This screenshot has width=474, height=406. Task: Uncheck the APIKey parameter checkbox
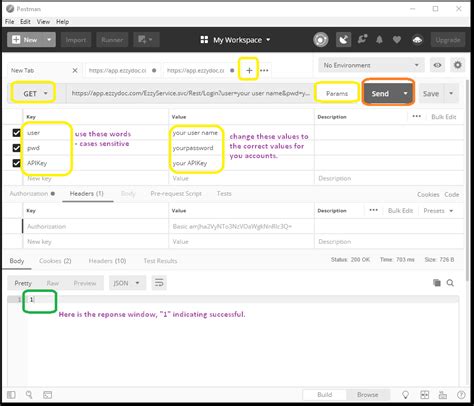tap(16, 163)
